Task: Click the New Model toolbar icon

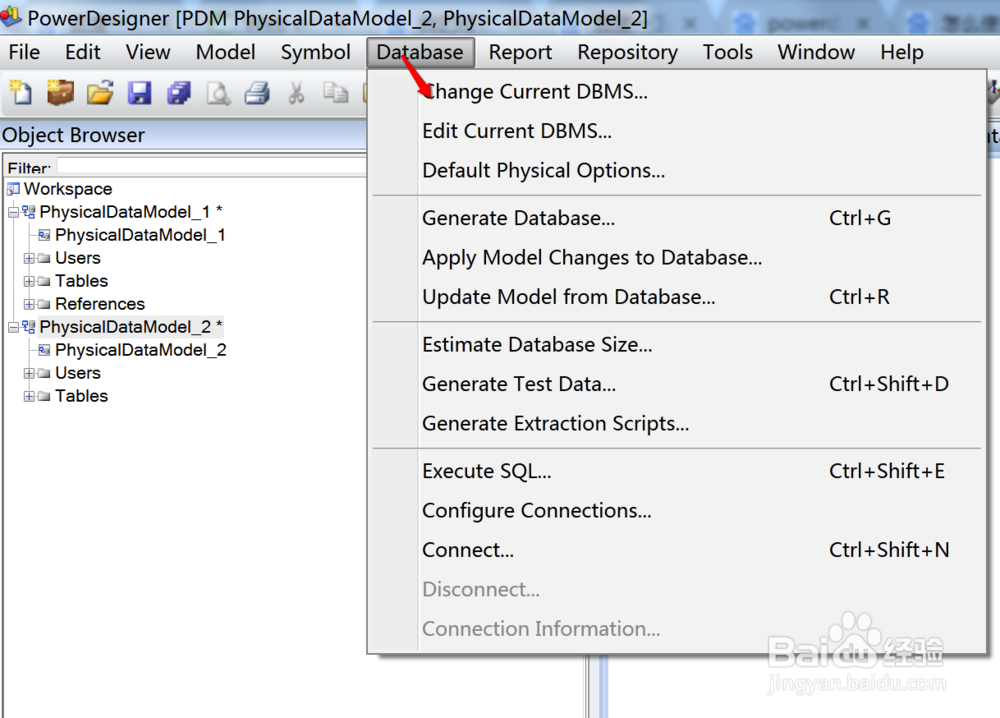Action: 20,93
